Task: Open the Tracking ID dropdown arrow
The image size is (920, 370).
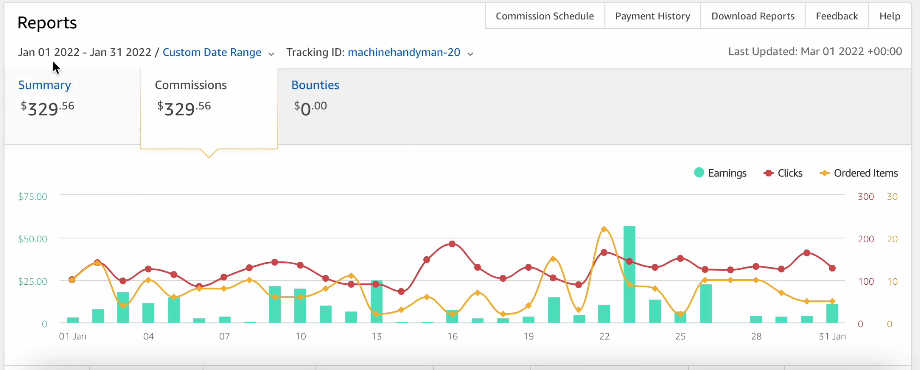Action: [x=470, y=53]
